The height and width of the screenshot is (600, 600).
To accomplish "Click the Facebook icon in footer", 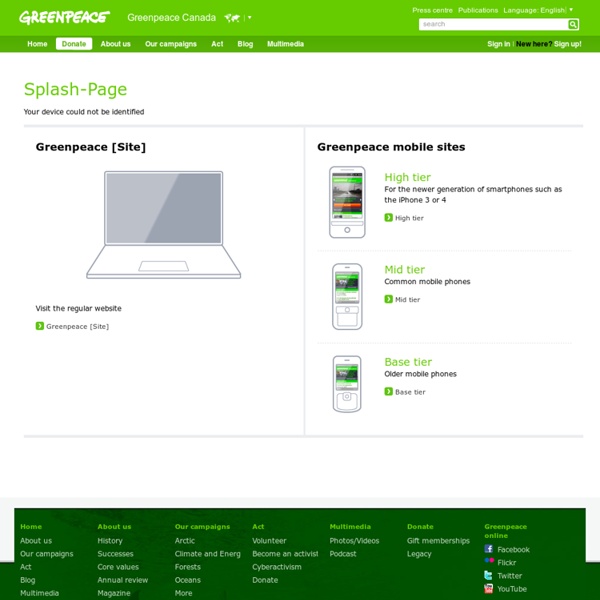I will pos(489,549).
